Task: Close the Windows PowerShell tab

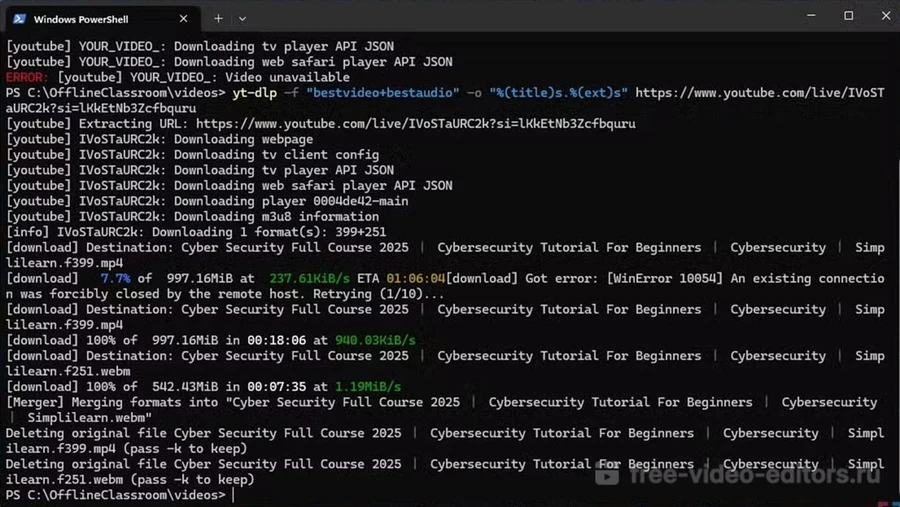Action: pos(184,18)
